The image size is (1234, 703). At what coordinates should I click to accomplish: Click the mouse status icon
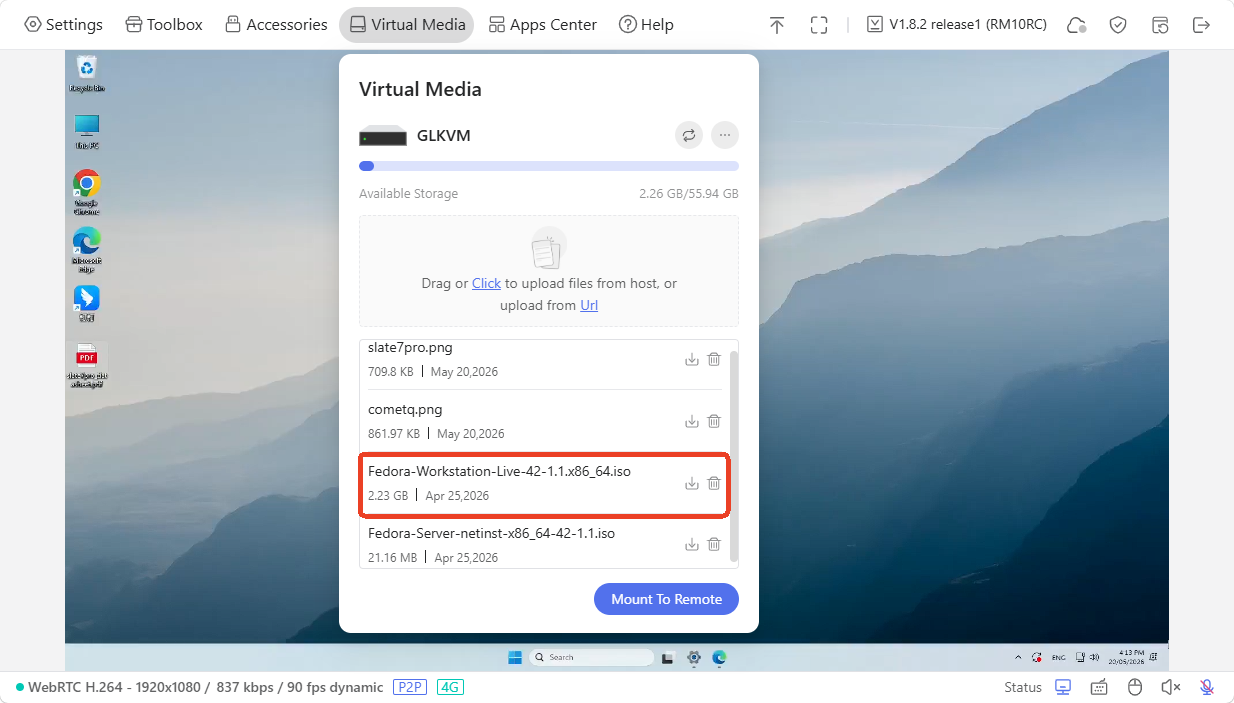point(1135,687)
